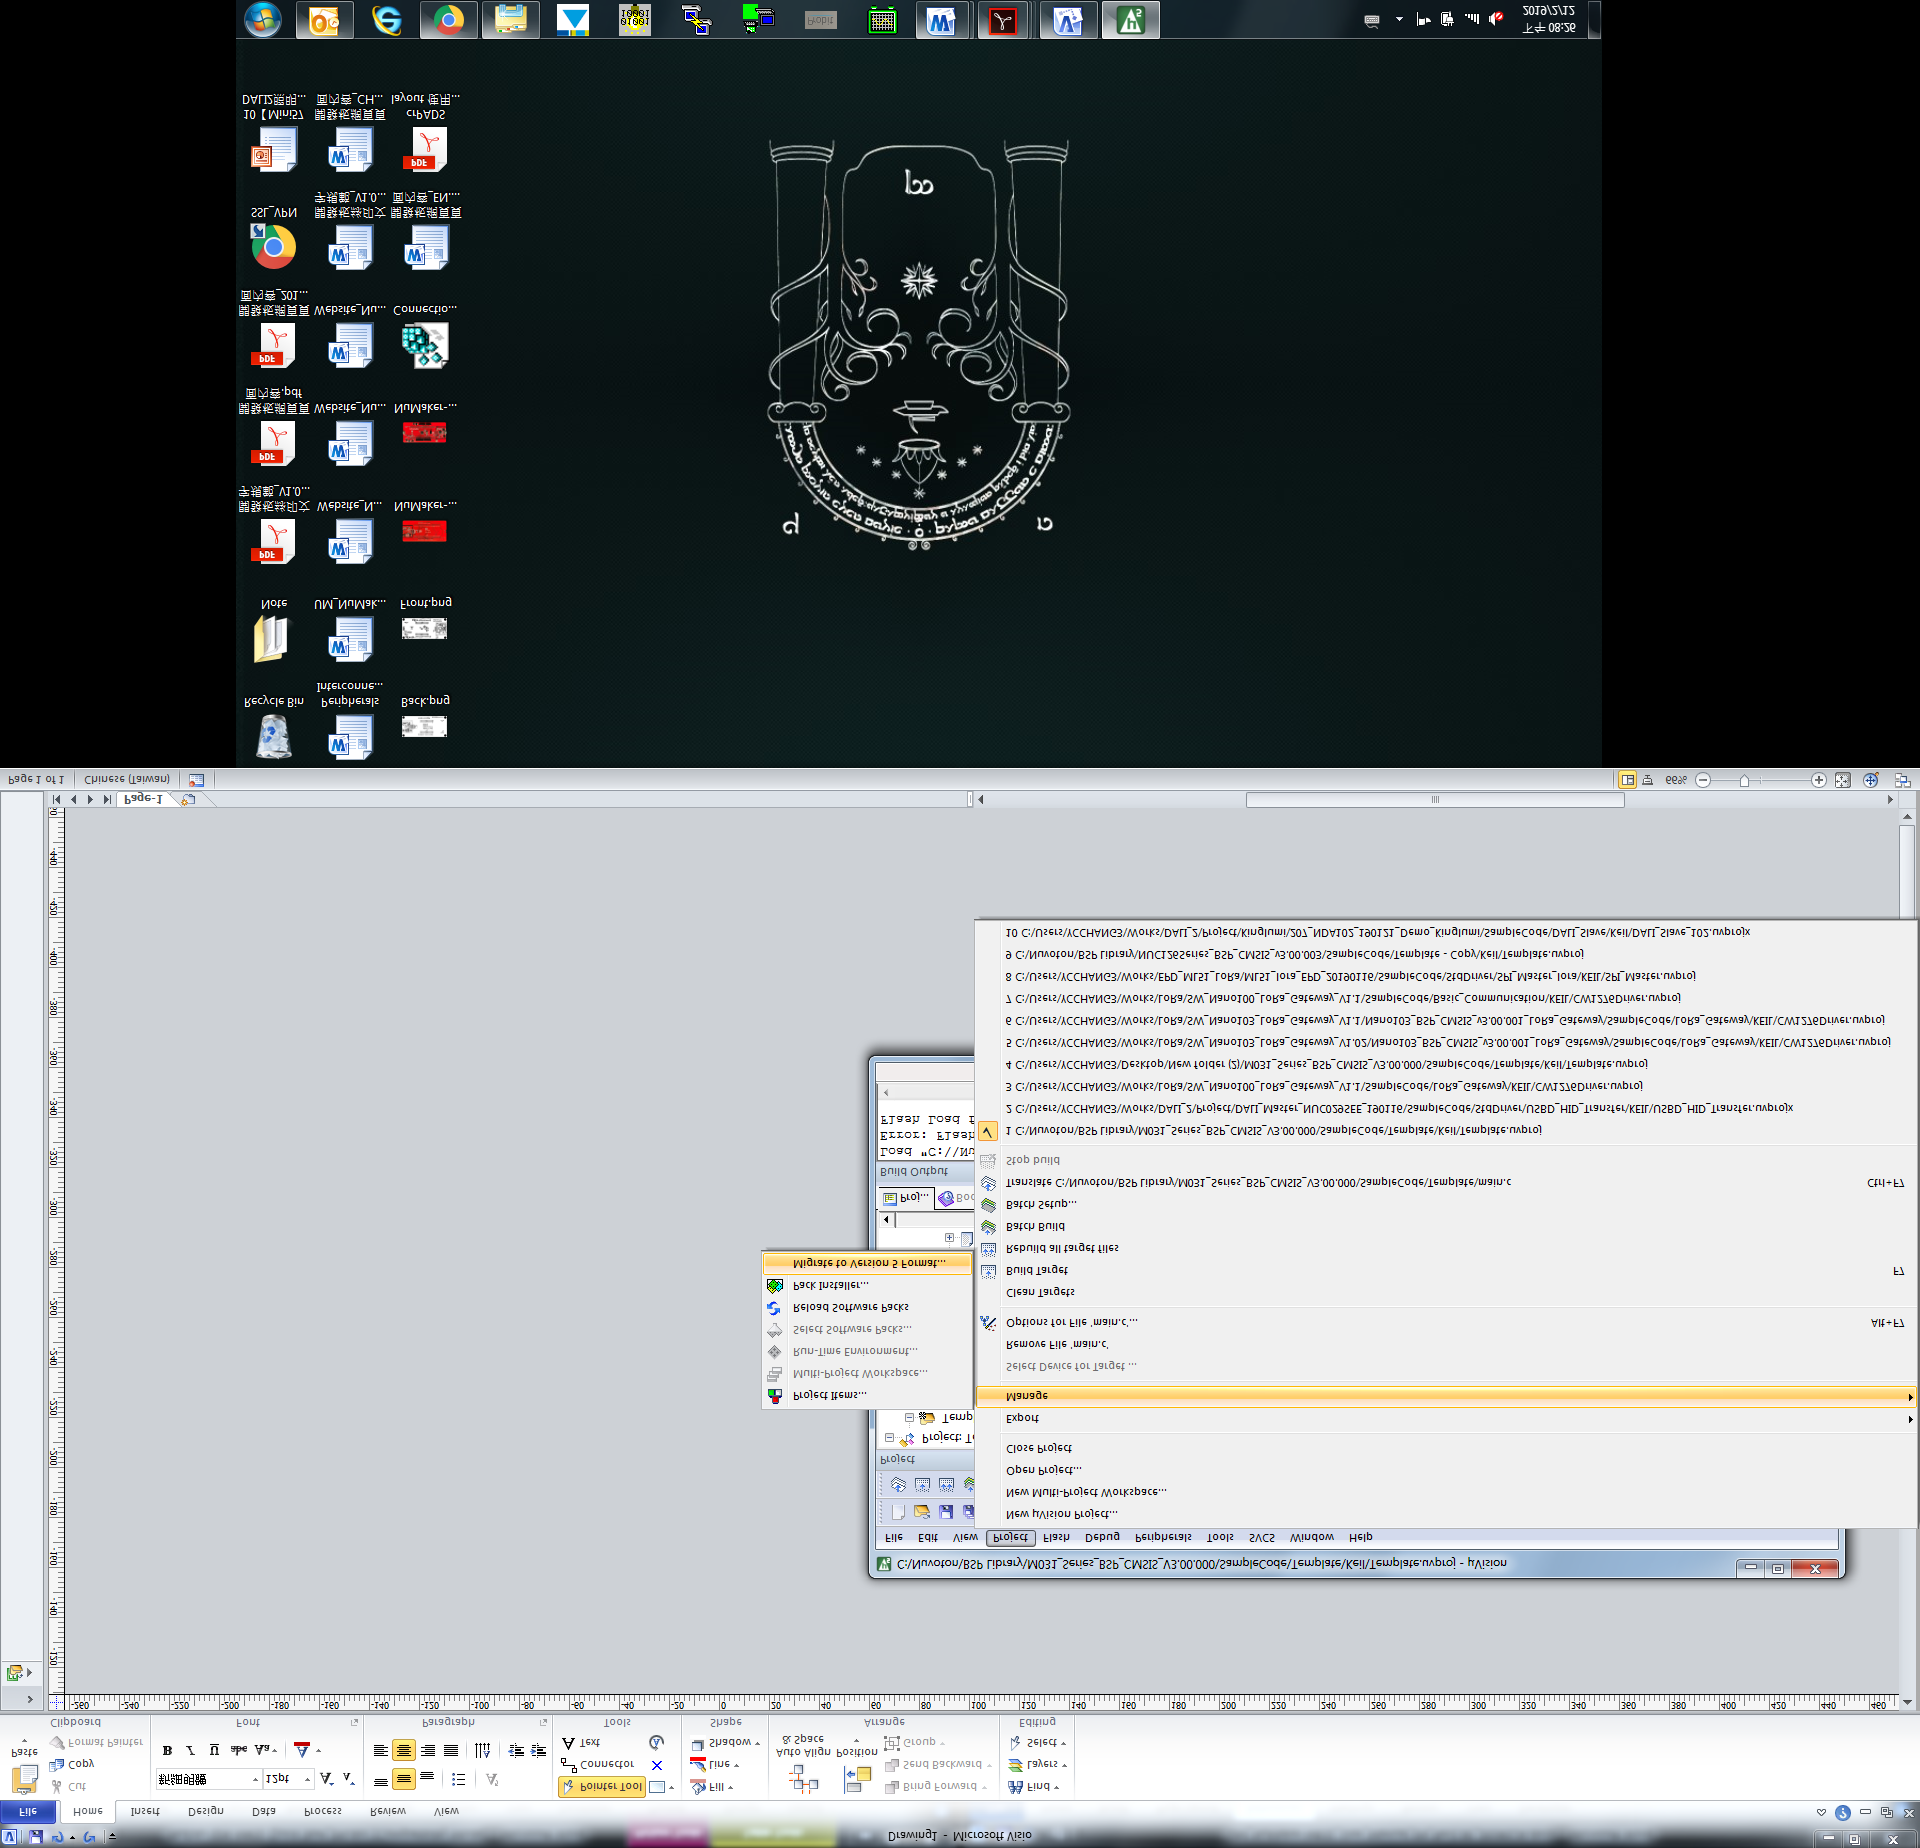This screenshot has width=1920, height=1848.
Task: Click the Format Painter icon
Action: click(57, 1743)
